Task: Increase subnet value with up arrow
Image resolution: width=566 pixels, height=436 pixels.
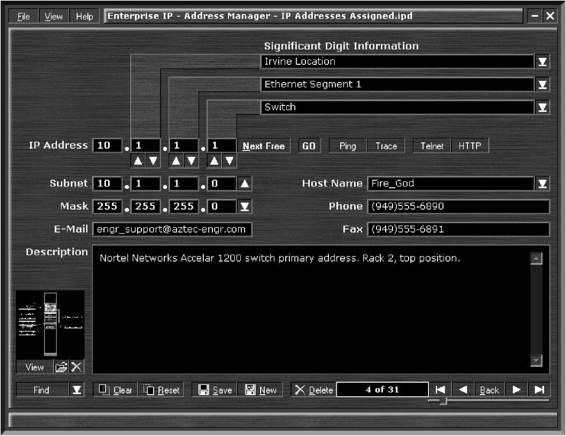Action: coord(244,183)
